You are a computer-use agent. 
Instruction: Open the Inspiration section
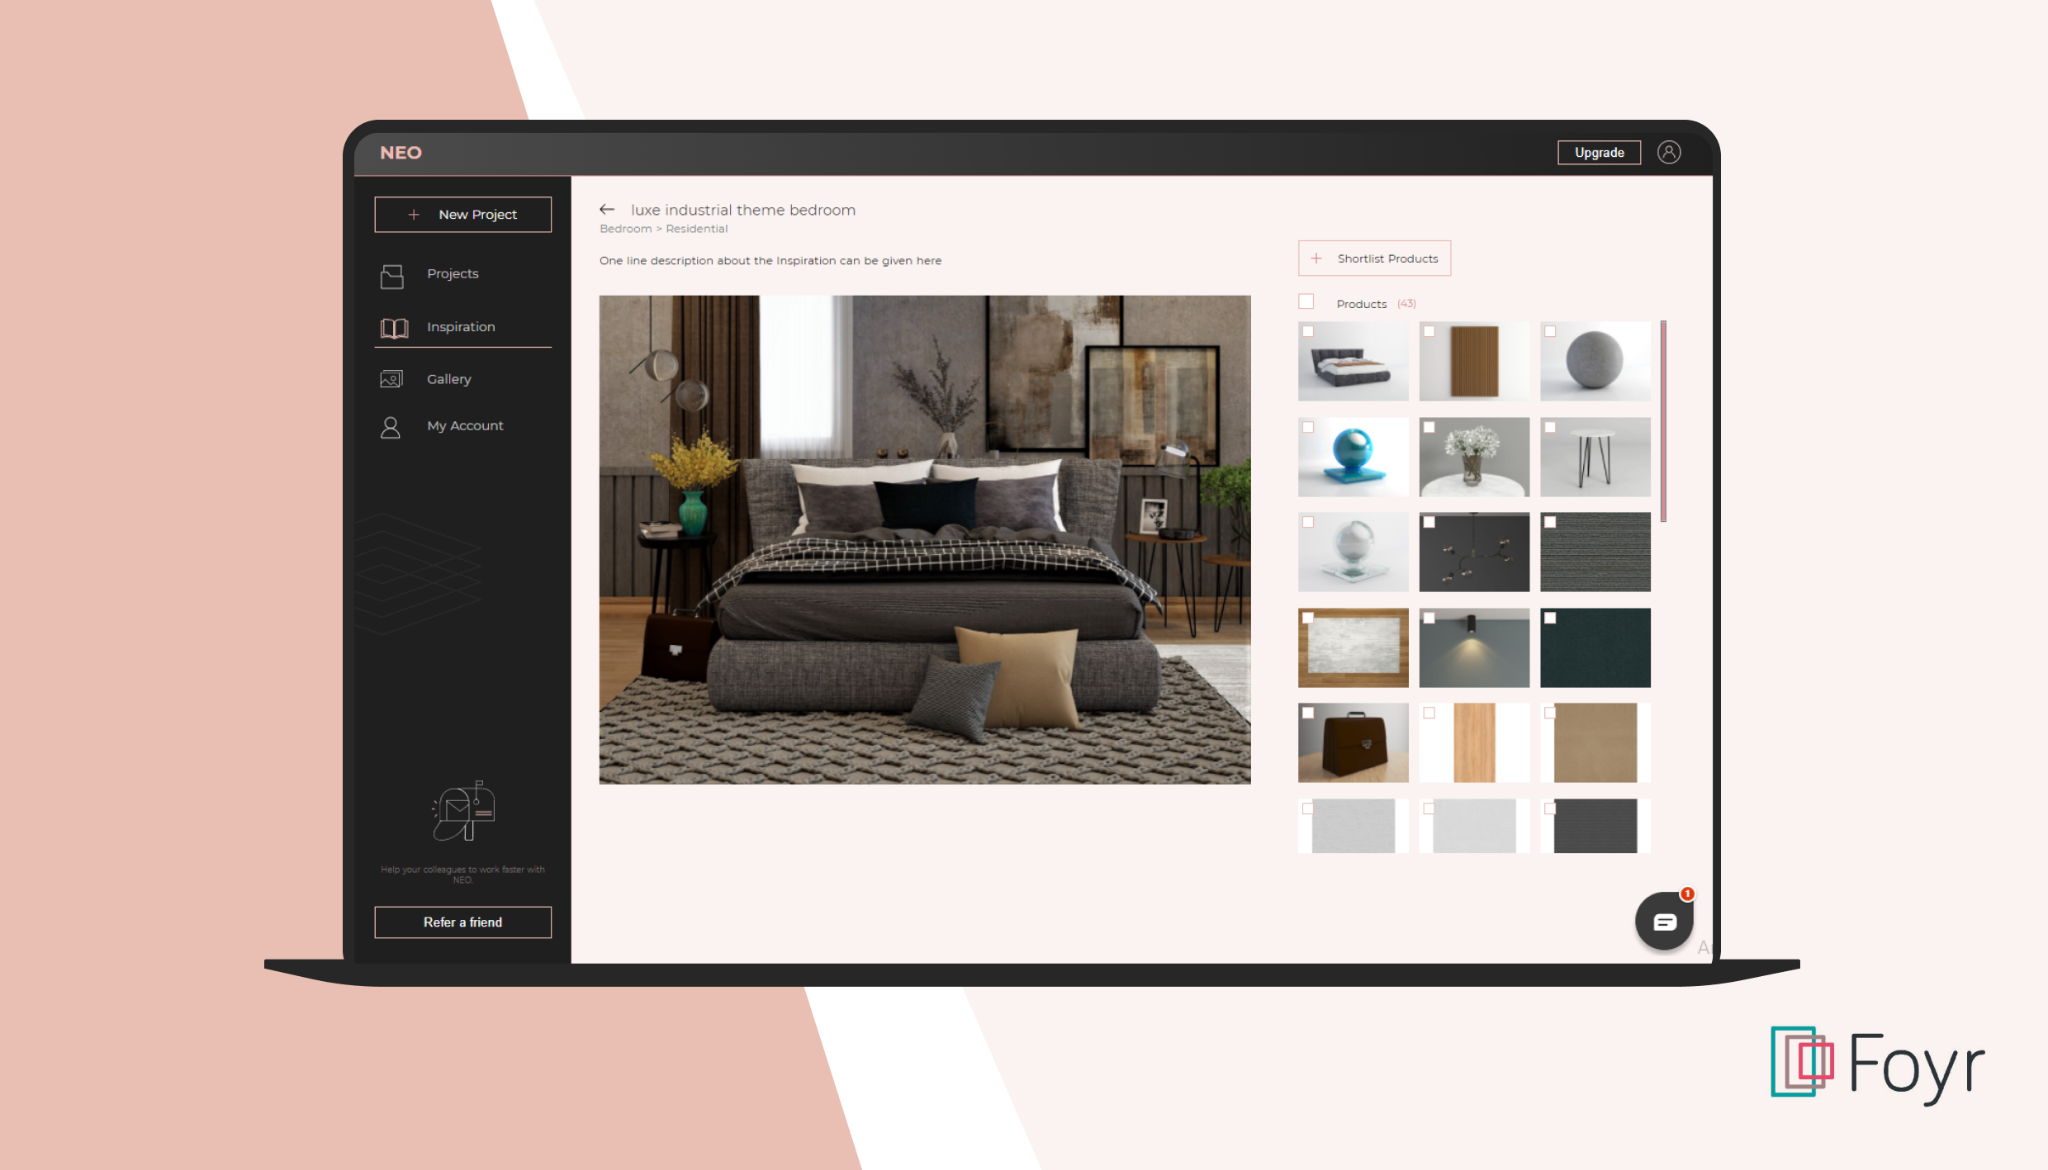(459, 326)
